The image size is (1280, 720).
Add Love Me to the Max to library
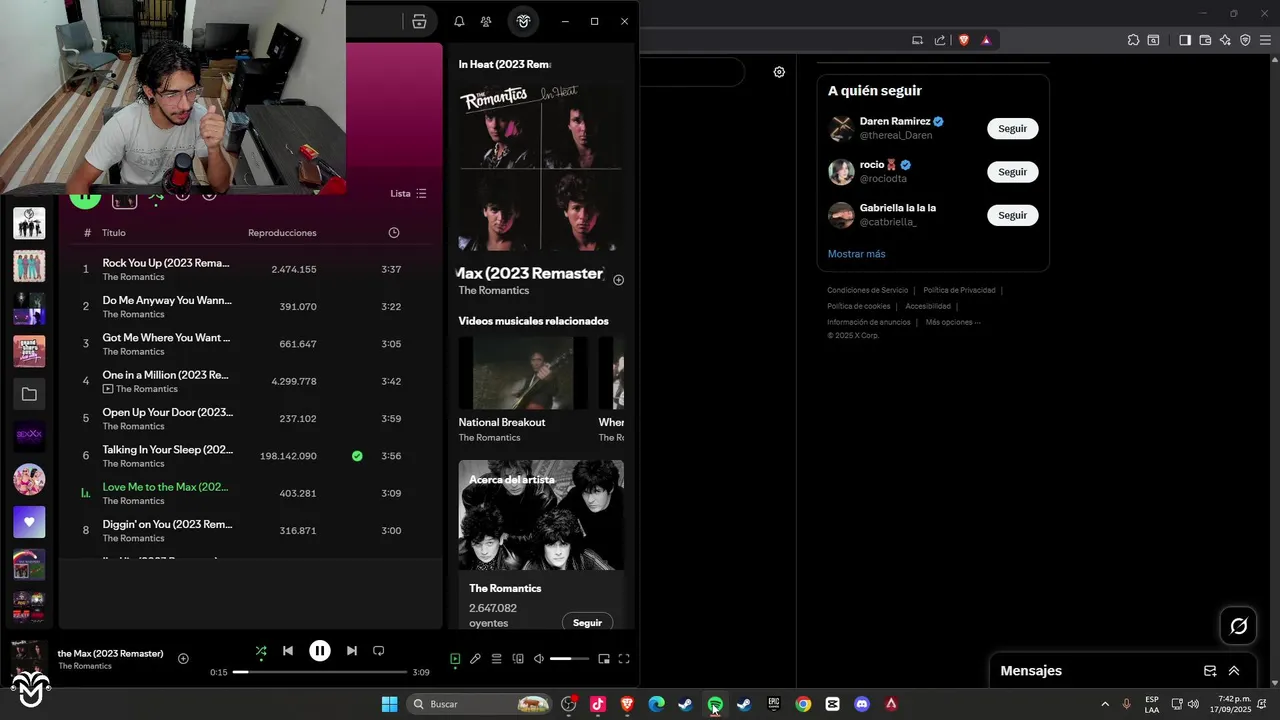[x=618, y=280]
